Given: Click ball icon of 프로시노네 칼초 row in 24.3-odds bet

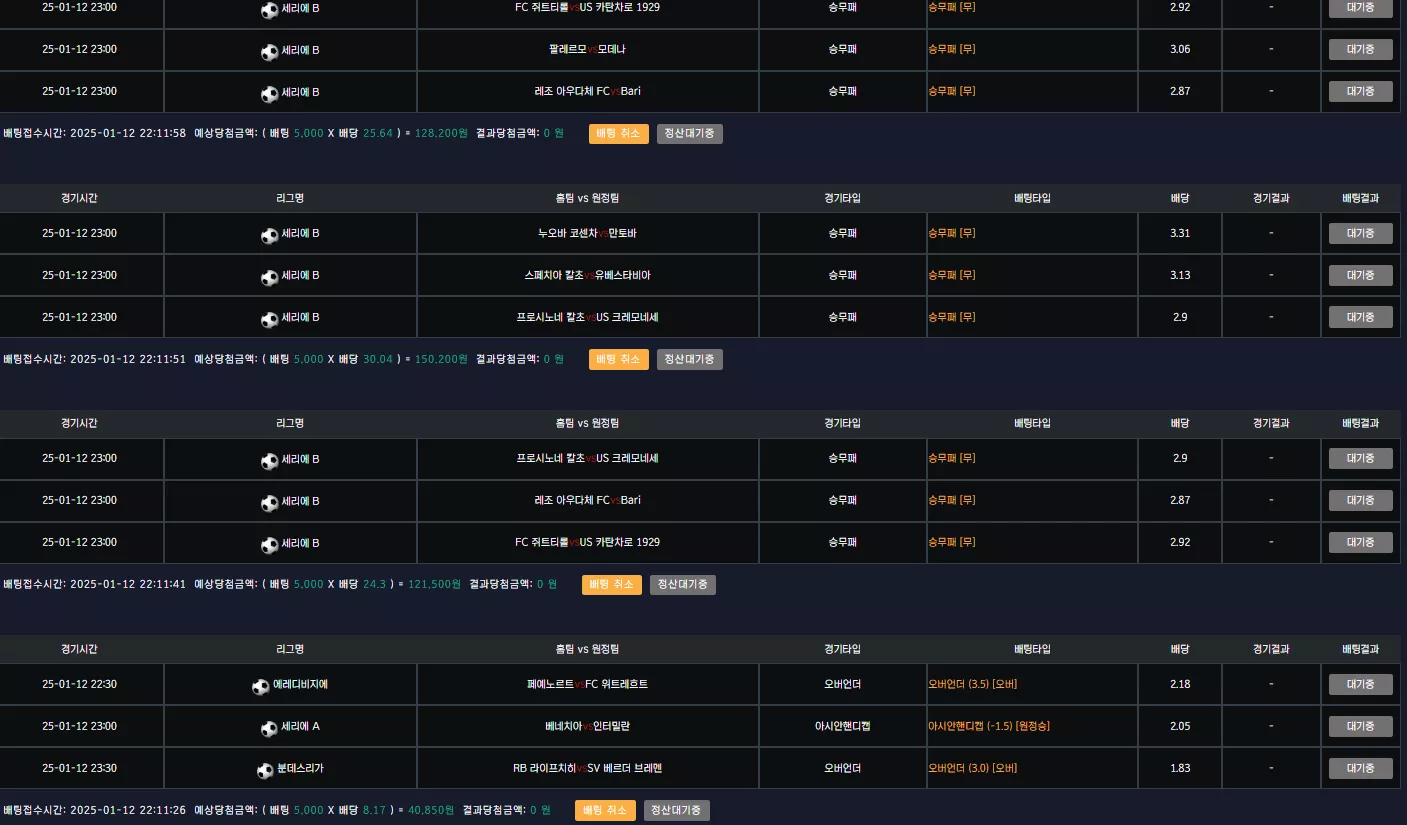Looking at the screenshot, I should point(269,461).
